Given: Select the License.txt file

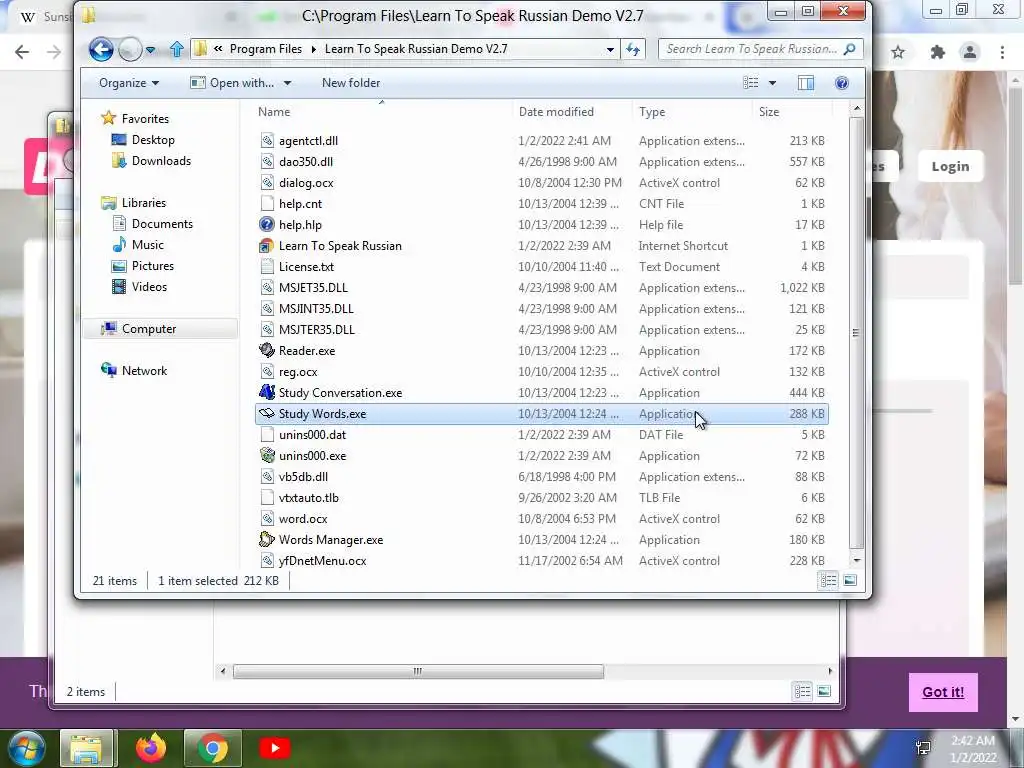Looking at the screenshot, I should [x=306, y=266].
